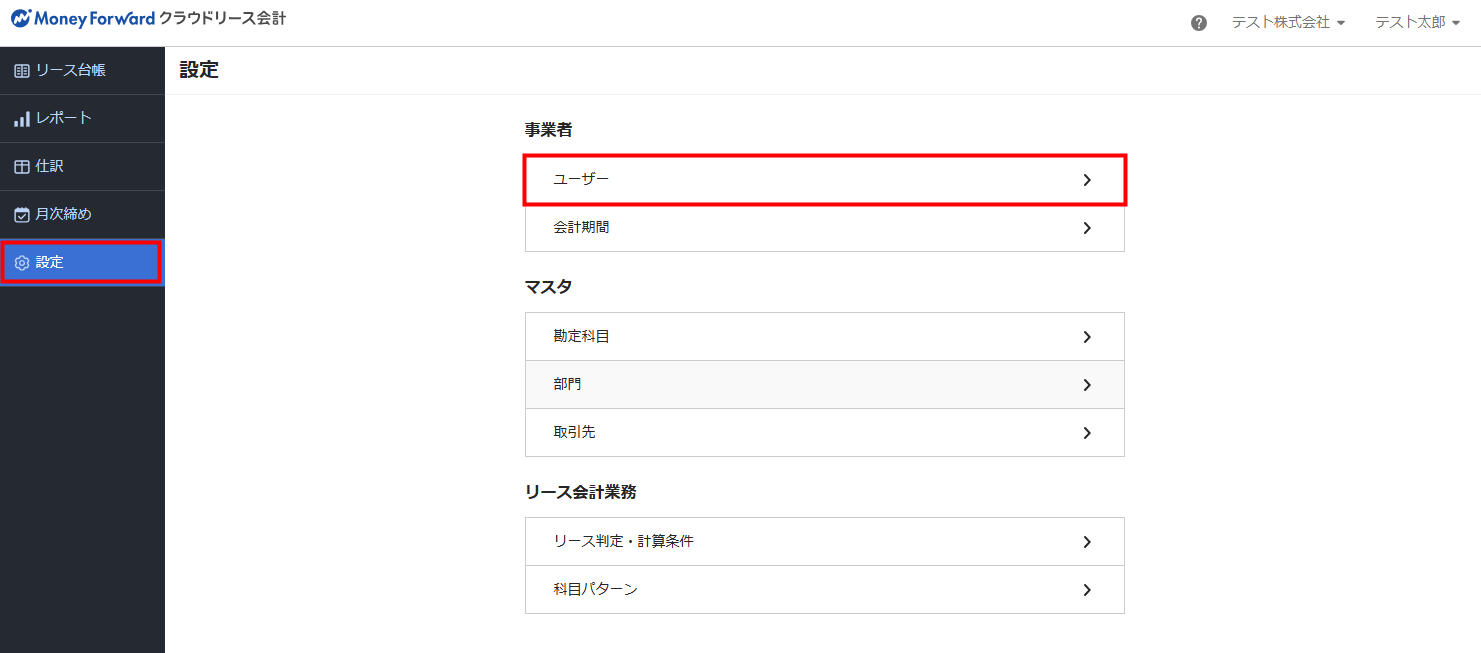Open the 取引先 master settings
Viewport: 1481px width, 653px height.
(824, 433)
